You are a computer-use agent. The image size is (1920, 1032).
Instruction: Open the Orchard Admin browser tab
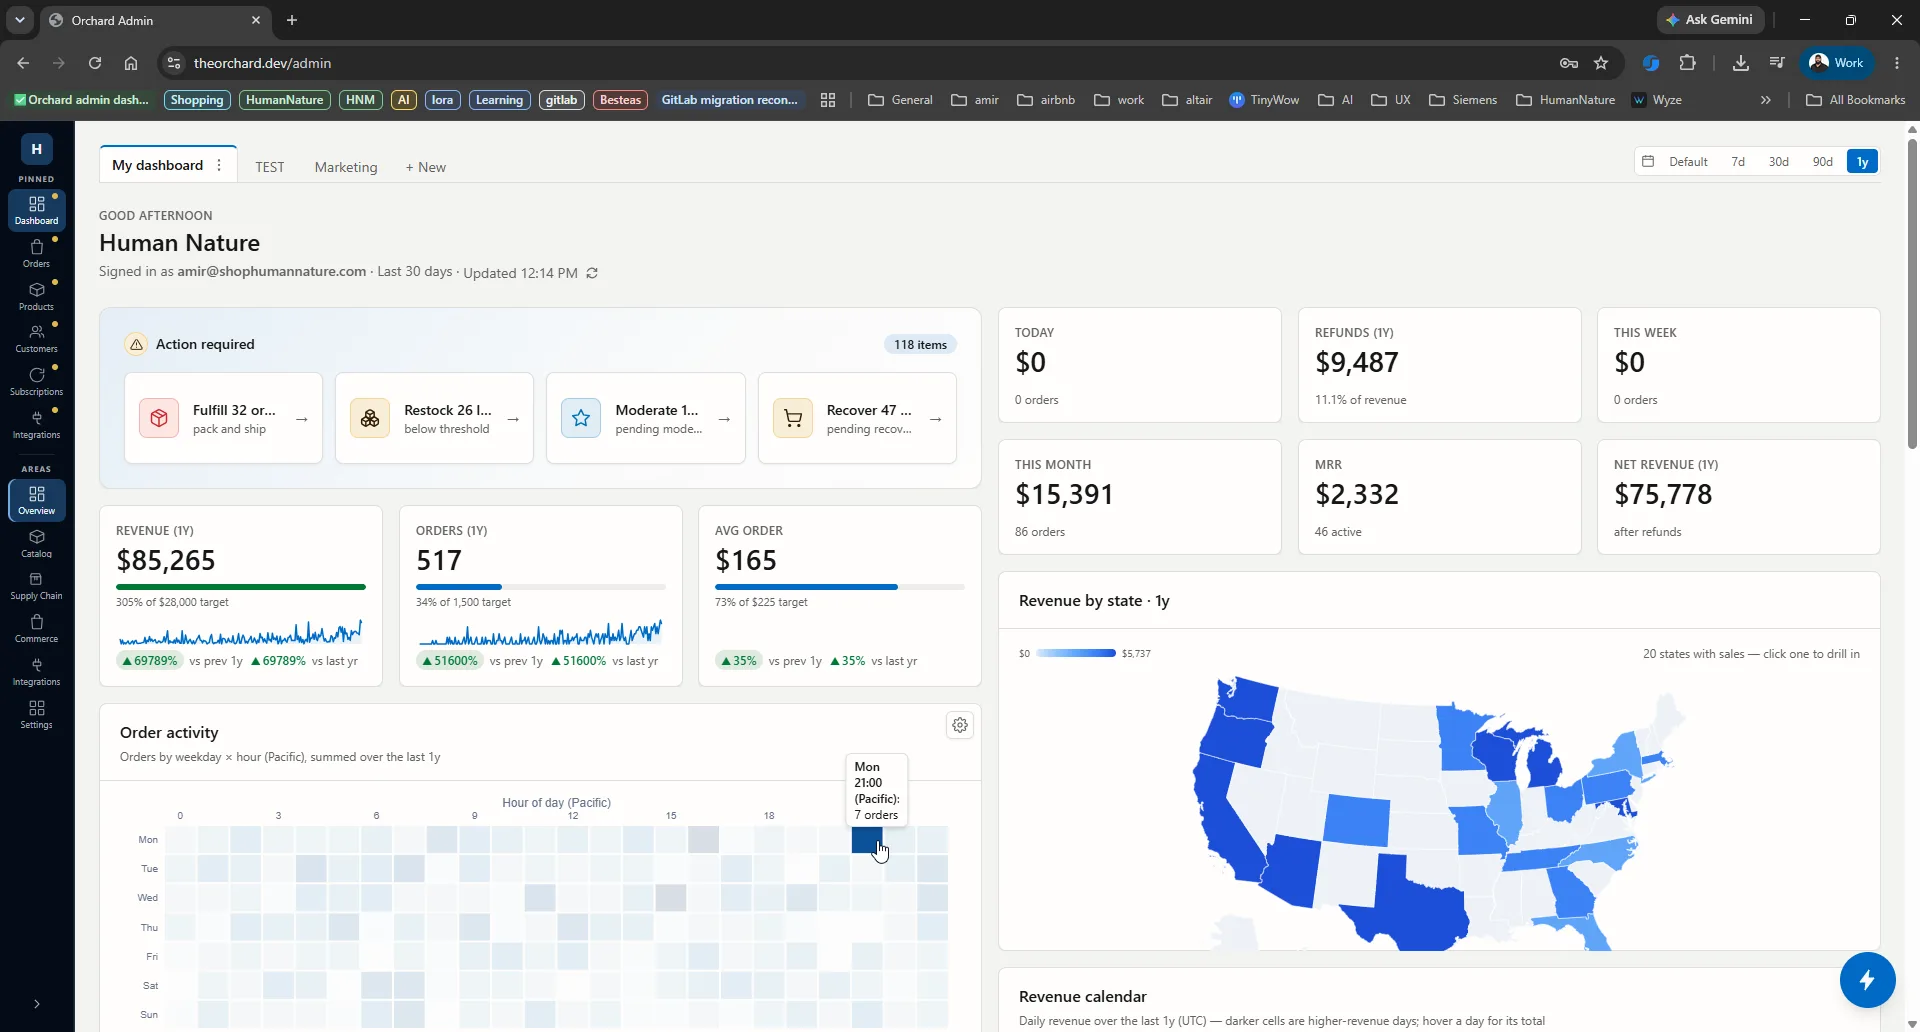pyautogui.click(x=155, y=20)
